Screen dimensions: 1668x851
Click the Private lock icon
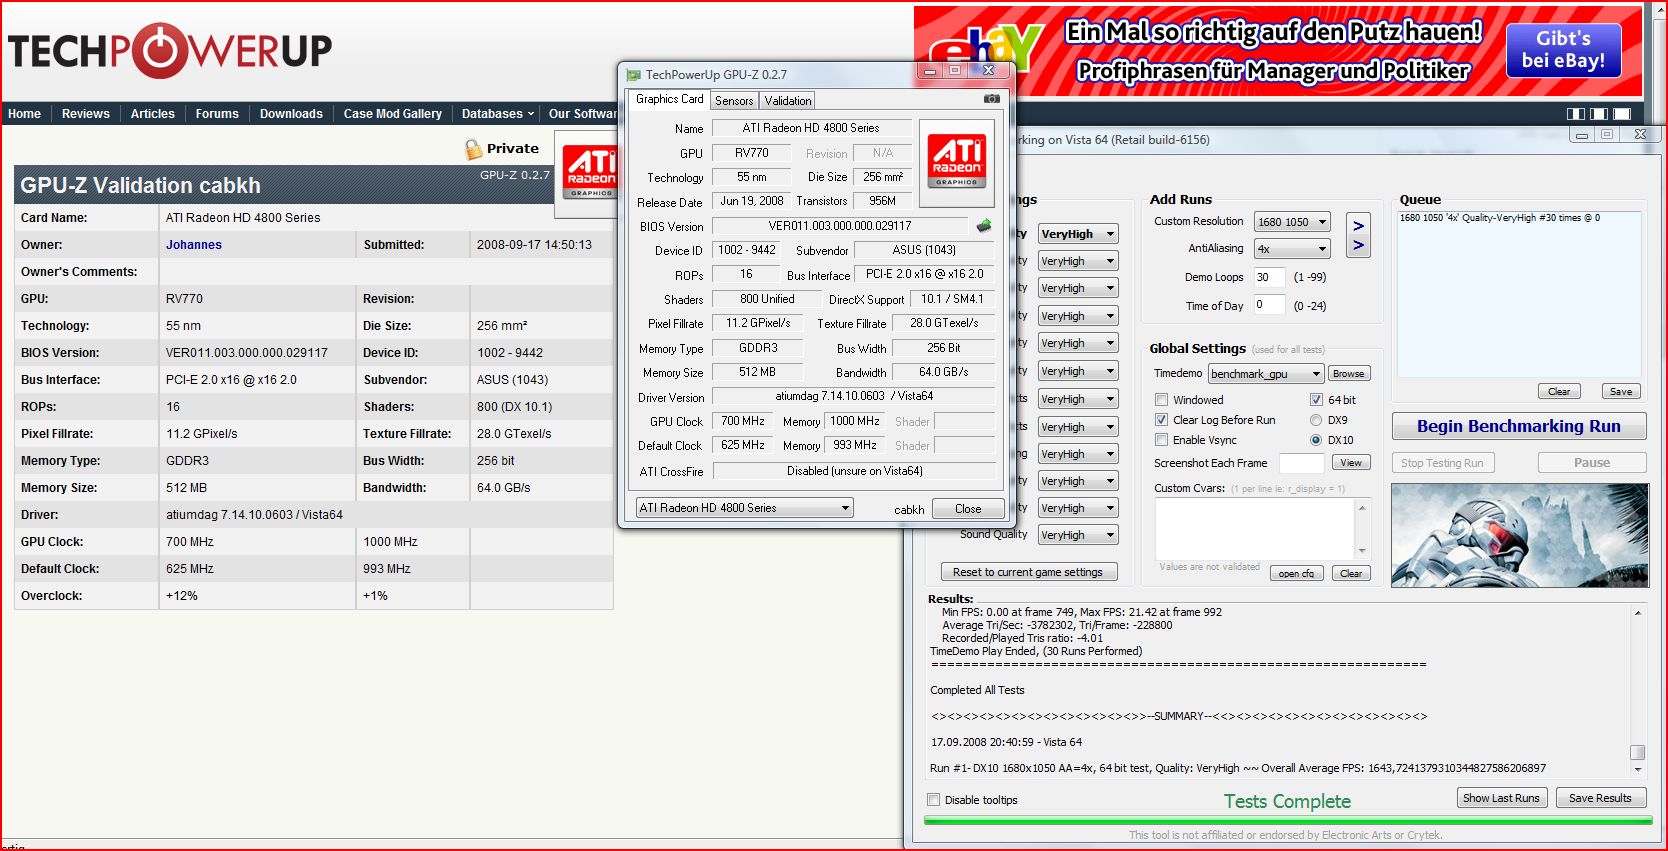point(473,149)
